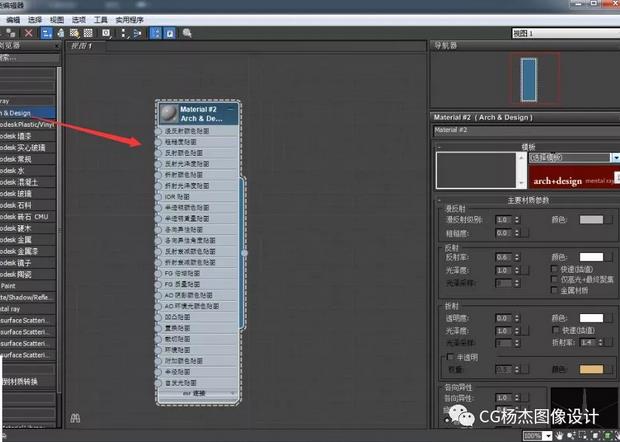Select the pan hand tool icon
This screenshot has height=442, width=620.
(x=559, y=436)
